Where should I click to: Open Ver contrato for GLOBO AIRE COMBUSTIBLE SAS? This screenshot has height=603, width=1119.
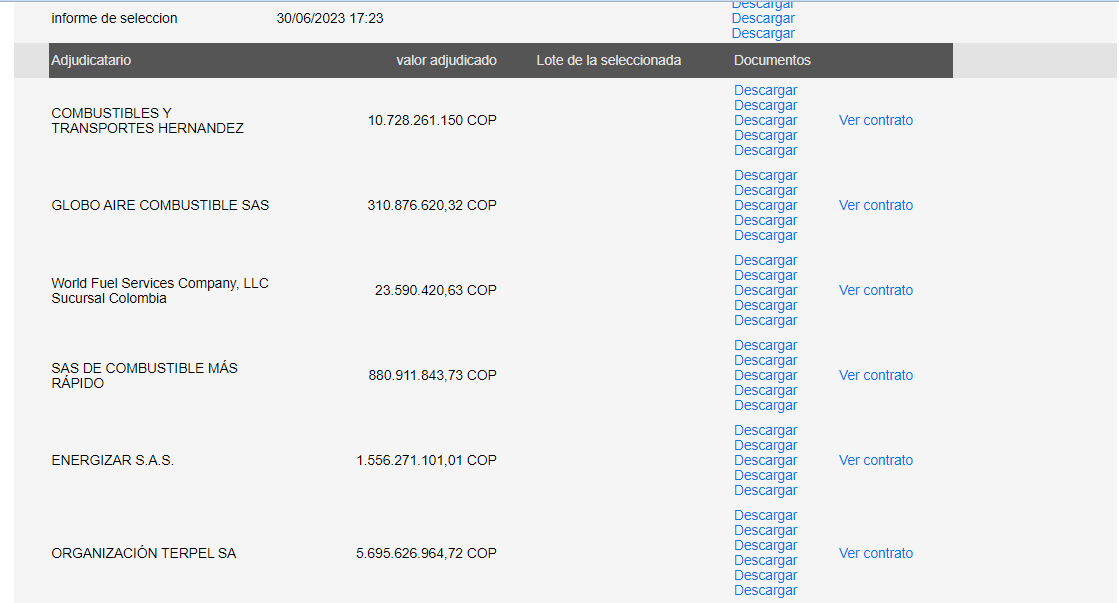coord(876,205)
